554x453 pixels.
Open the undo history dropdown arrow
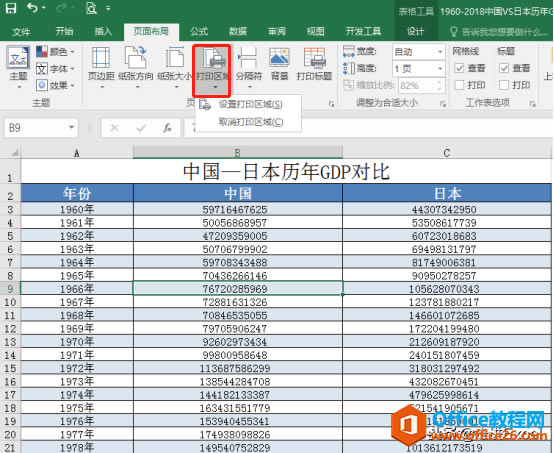(43, 8)
